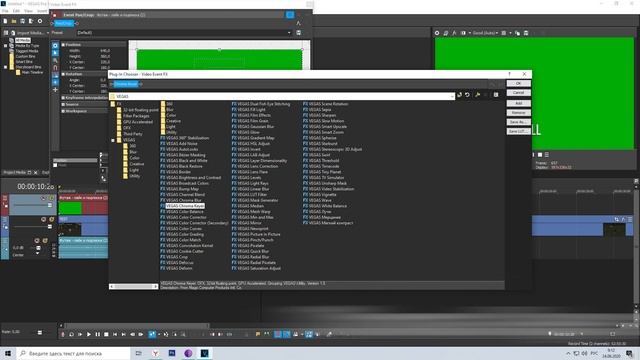This screenshot has height=360, width=640.
Task: Select Main Timeline under Storyboard Bins
Action: click(x=32, y=72)
